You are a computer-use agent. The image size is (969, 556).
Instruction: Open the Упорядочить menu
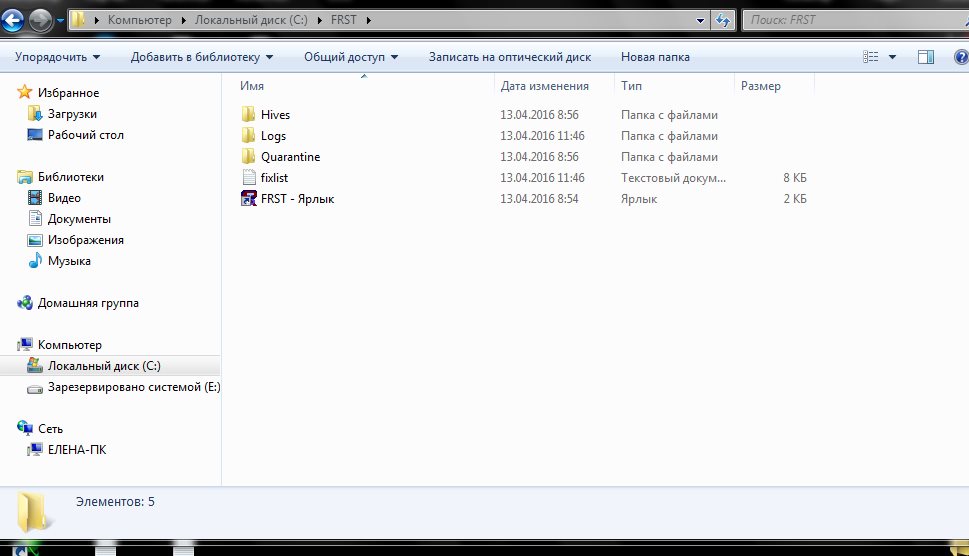click(57, 57)
